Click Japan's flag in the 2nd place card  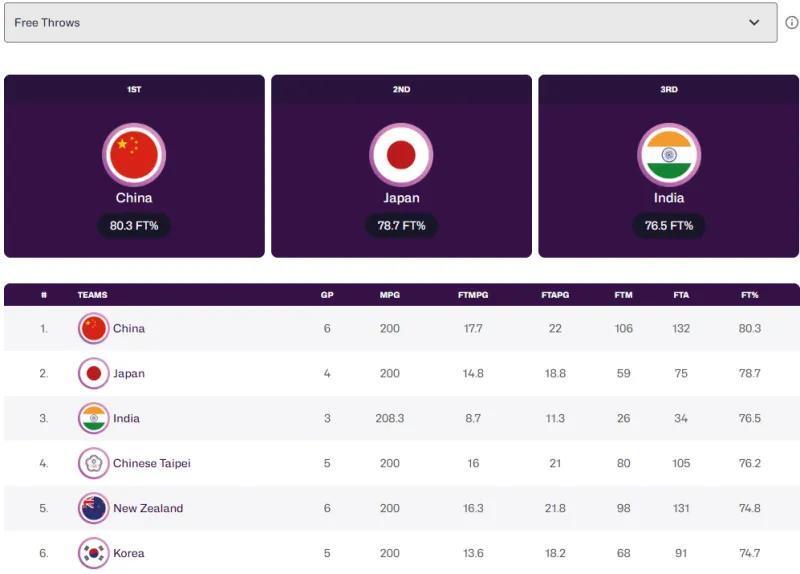pos(401,154)
